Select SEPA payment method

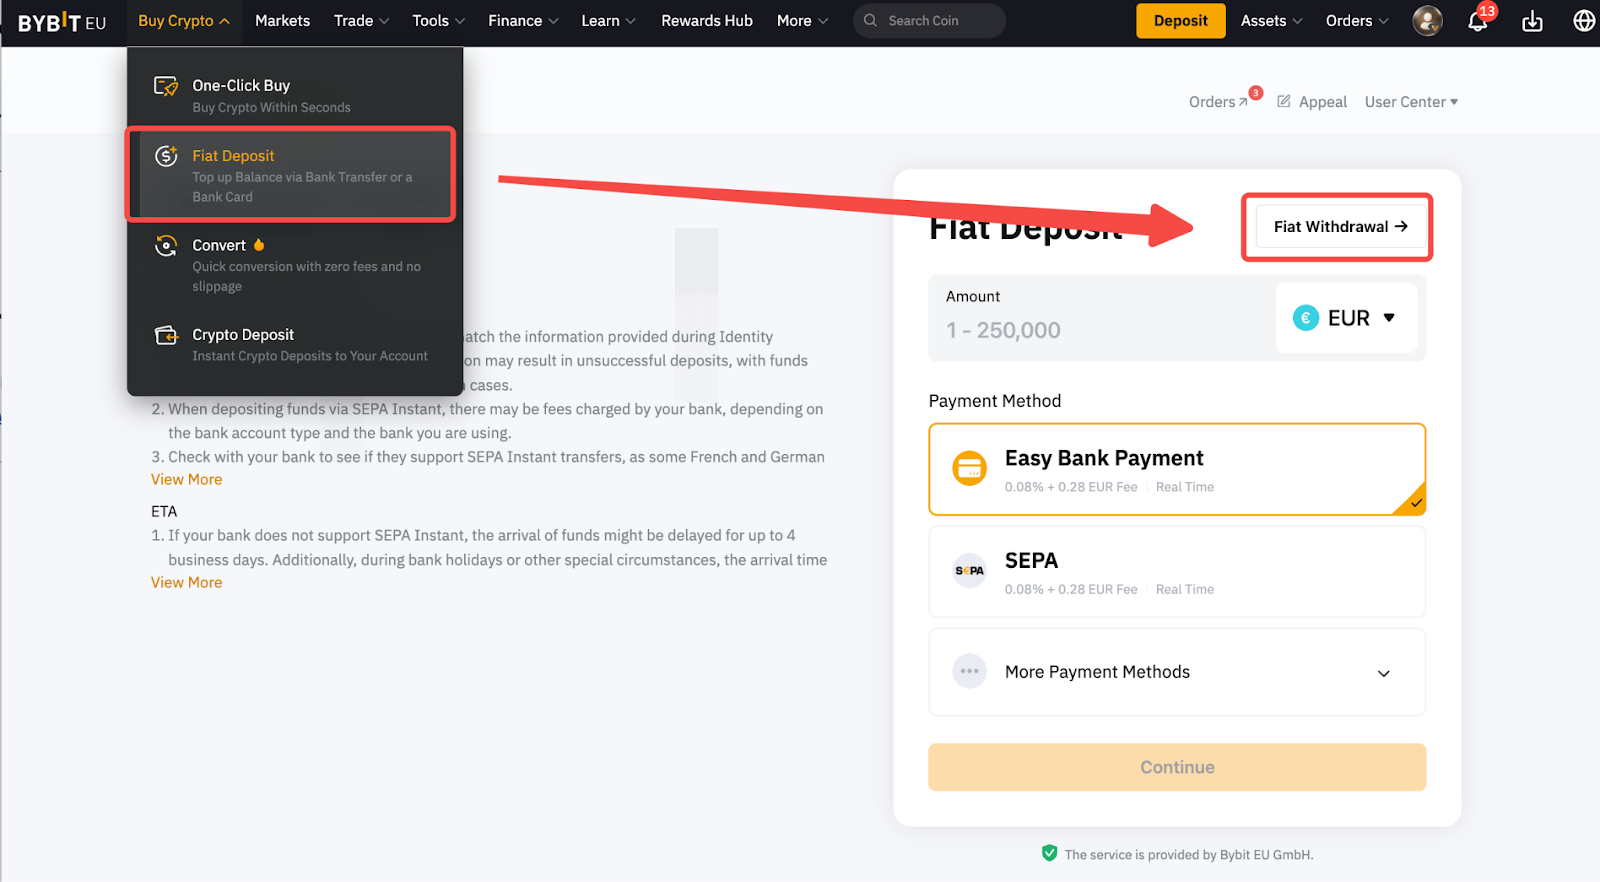1176,572
